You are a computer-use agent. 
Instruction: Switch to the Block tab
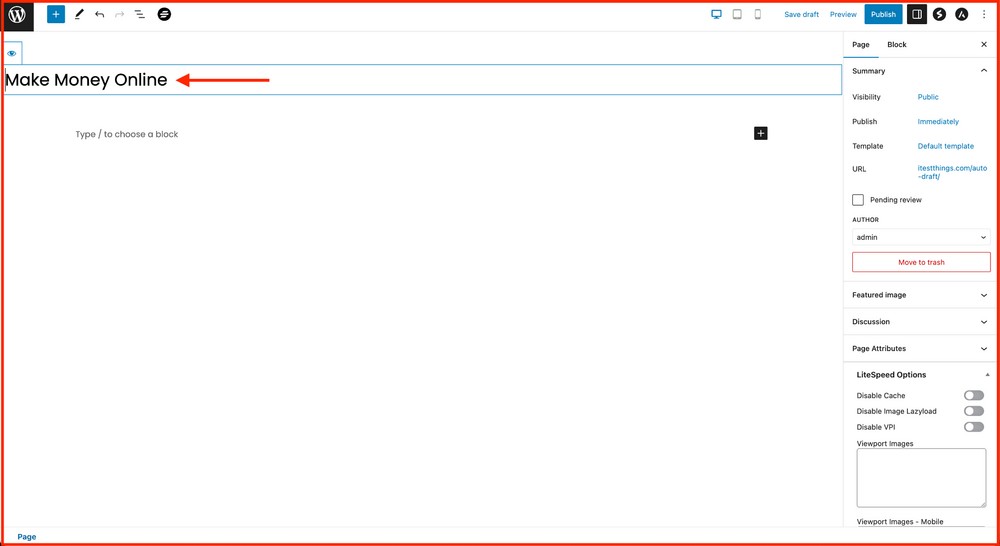(897, 45)
